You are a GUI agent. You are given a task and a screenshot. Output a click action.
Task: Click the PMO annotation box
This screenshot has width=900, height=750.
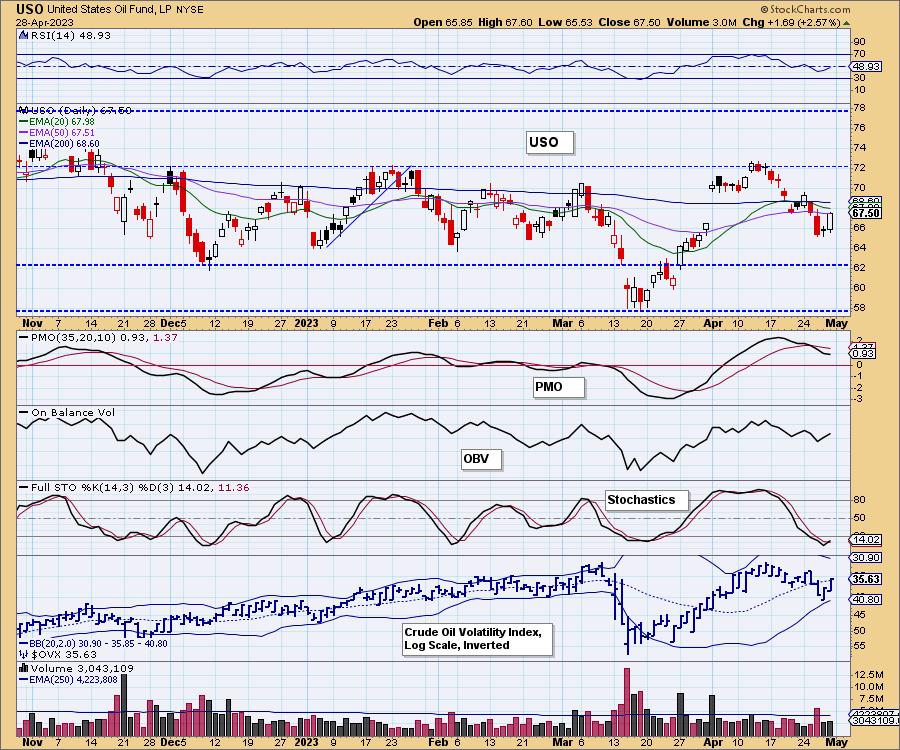(x=559, y=387)
